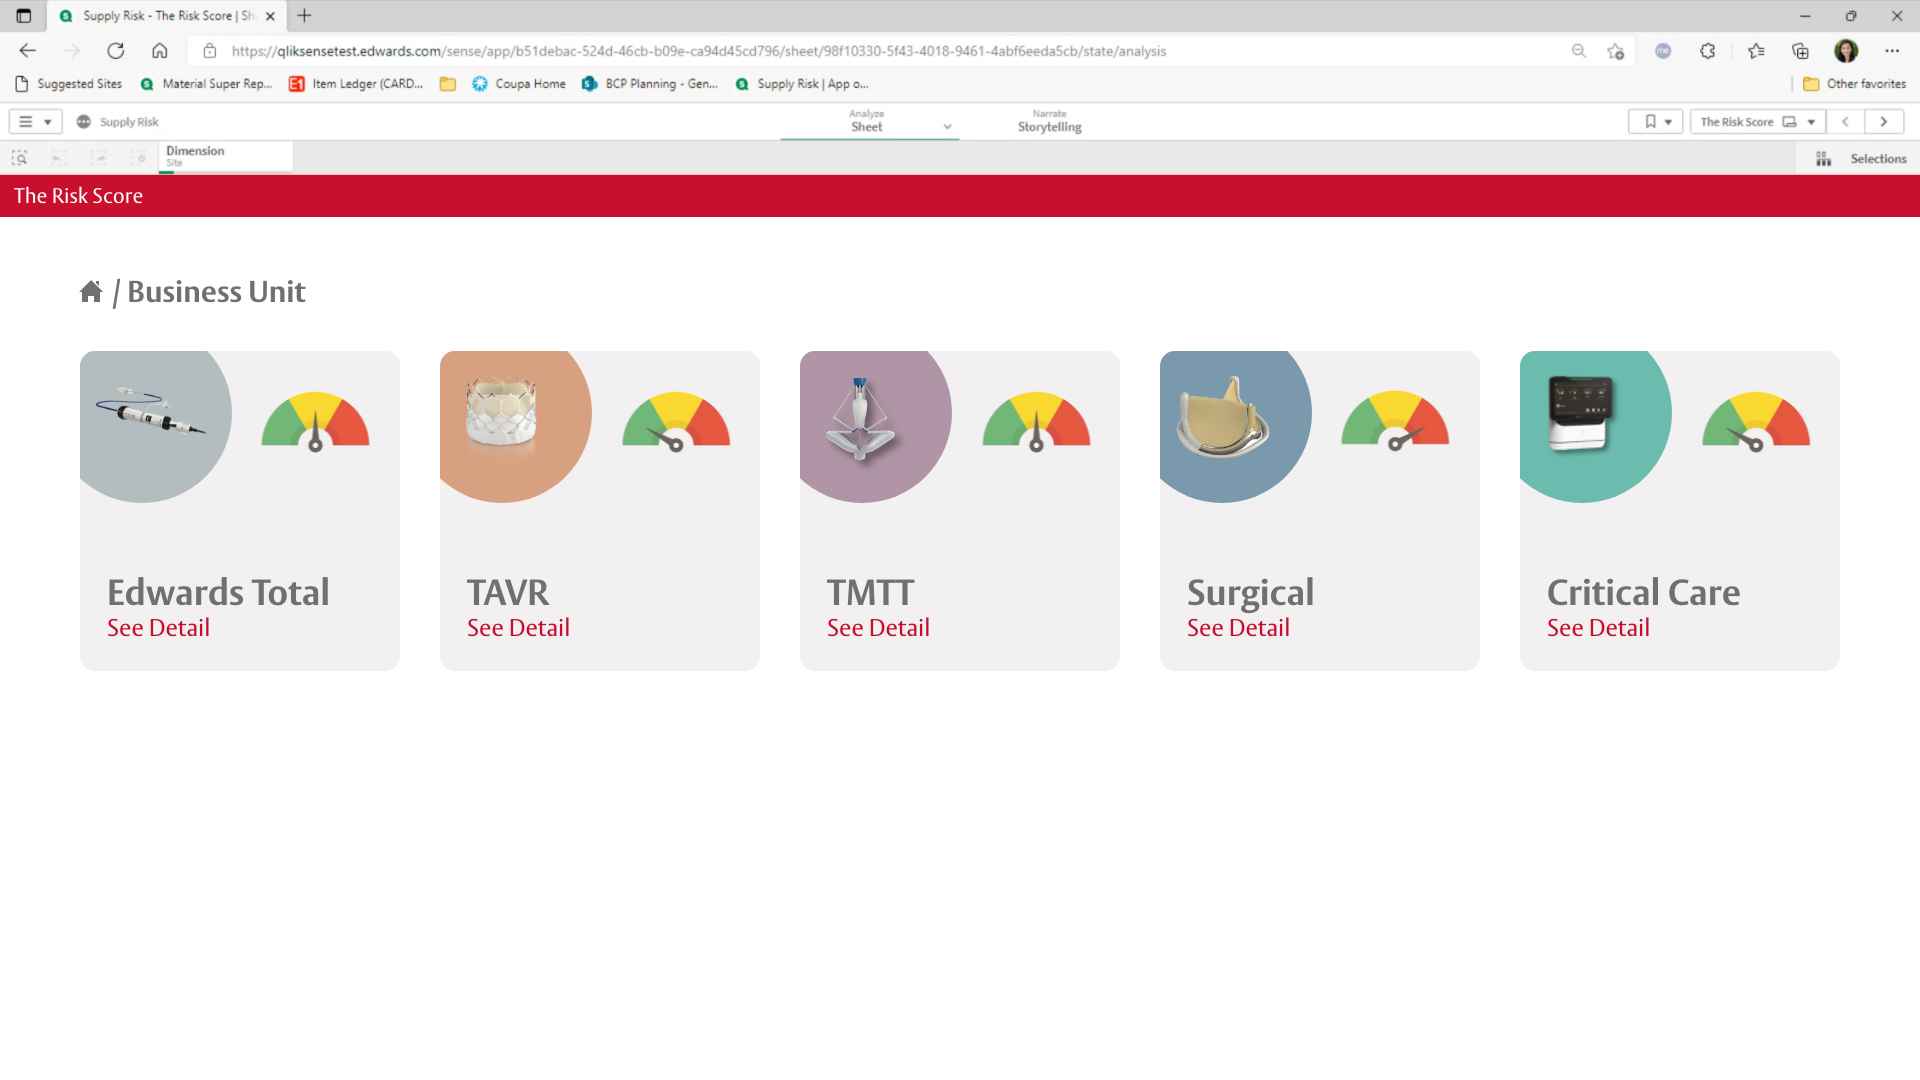Open See Detail under TAVR

[518, 628]
